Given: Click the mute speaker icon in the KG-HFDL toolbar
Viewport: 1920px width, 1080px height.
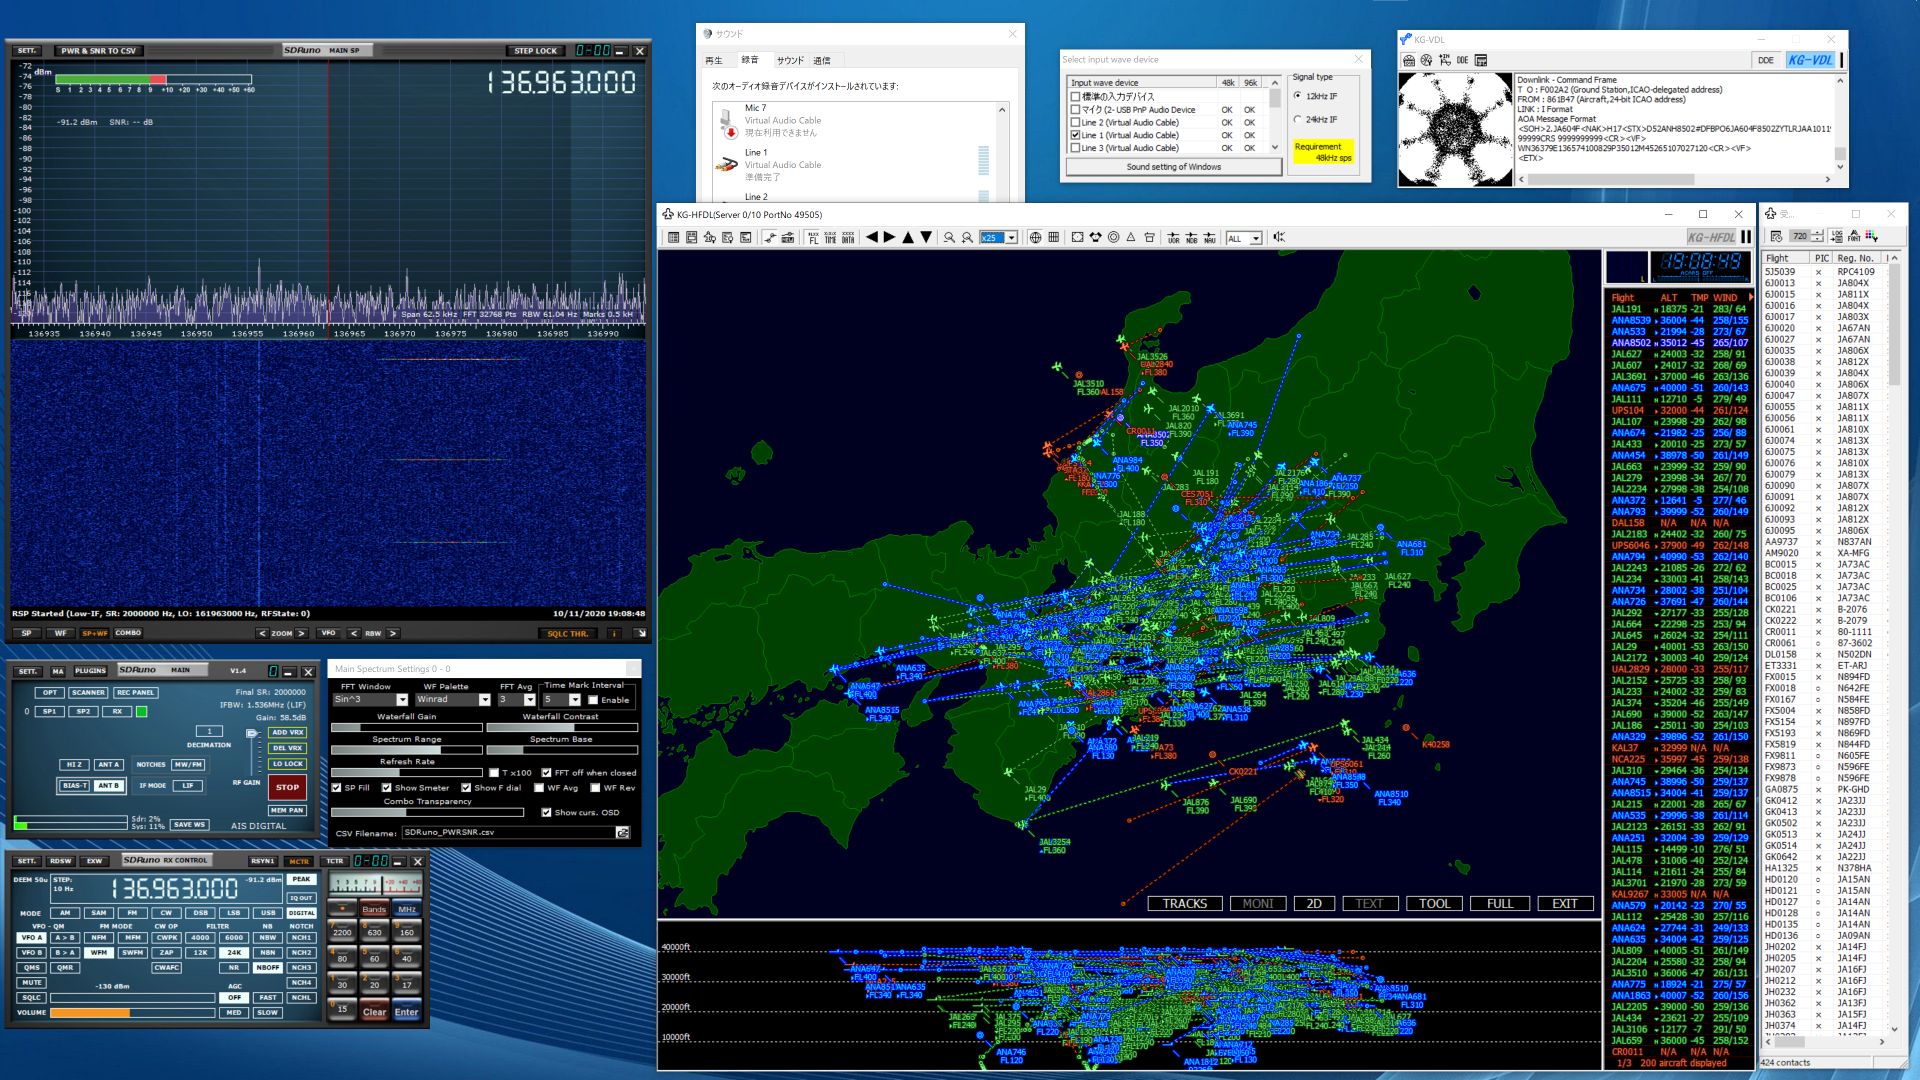Looking at the screenshot, I should pyautogui.click(x=1278, y=238).
